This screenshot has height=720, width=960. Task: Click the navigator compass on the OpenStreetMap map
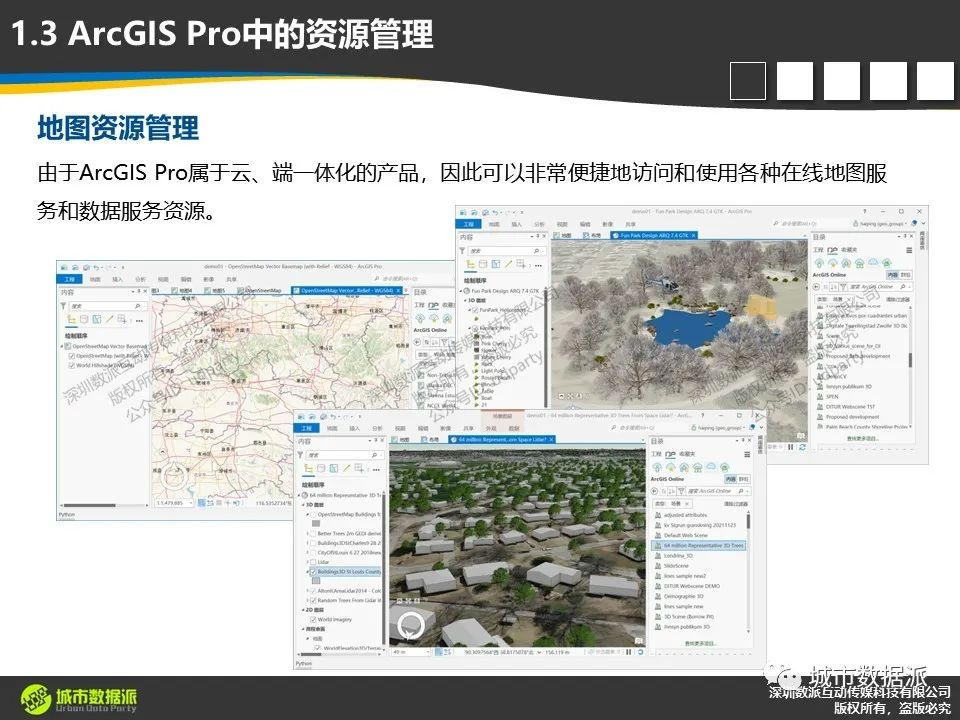click(x=175, y=476)
